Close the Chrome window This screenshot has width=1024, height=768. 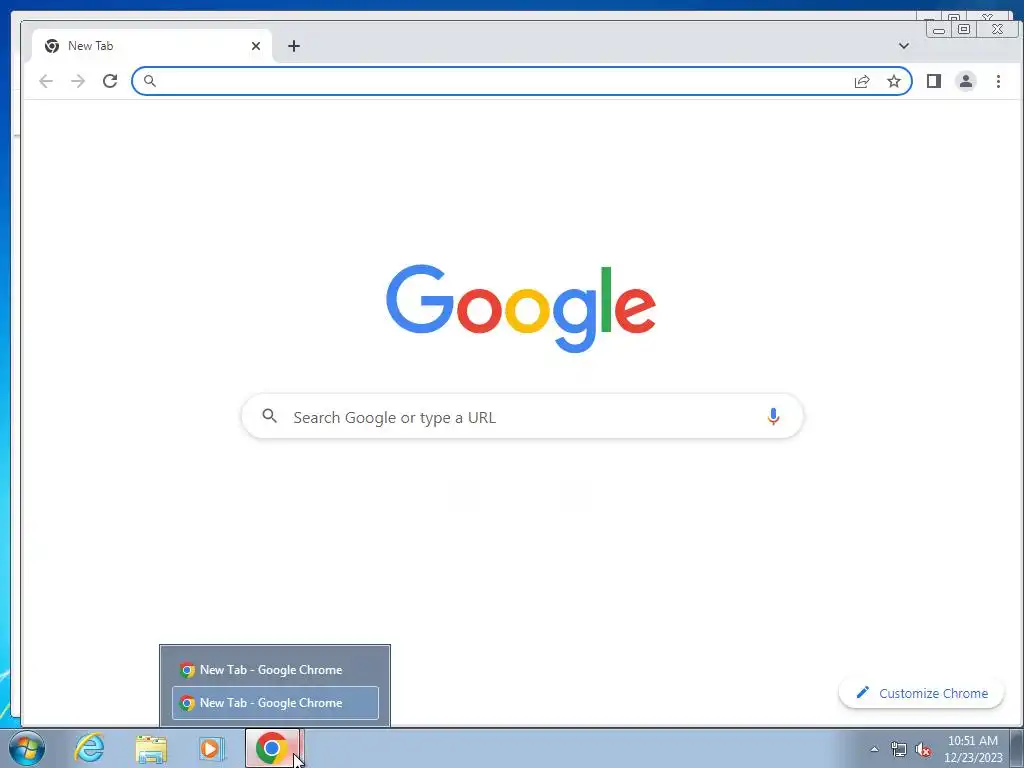point(997,29)
